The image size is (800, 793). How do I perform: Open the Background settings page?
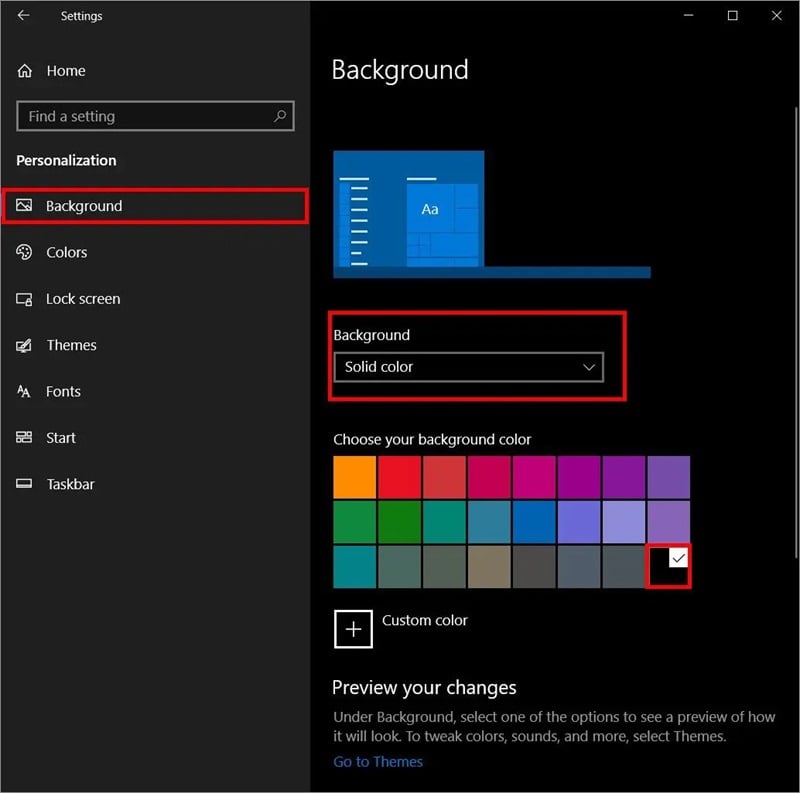(x=84, y=206)
